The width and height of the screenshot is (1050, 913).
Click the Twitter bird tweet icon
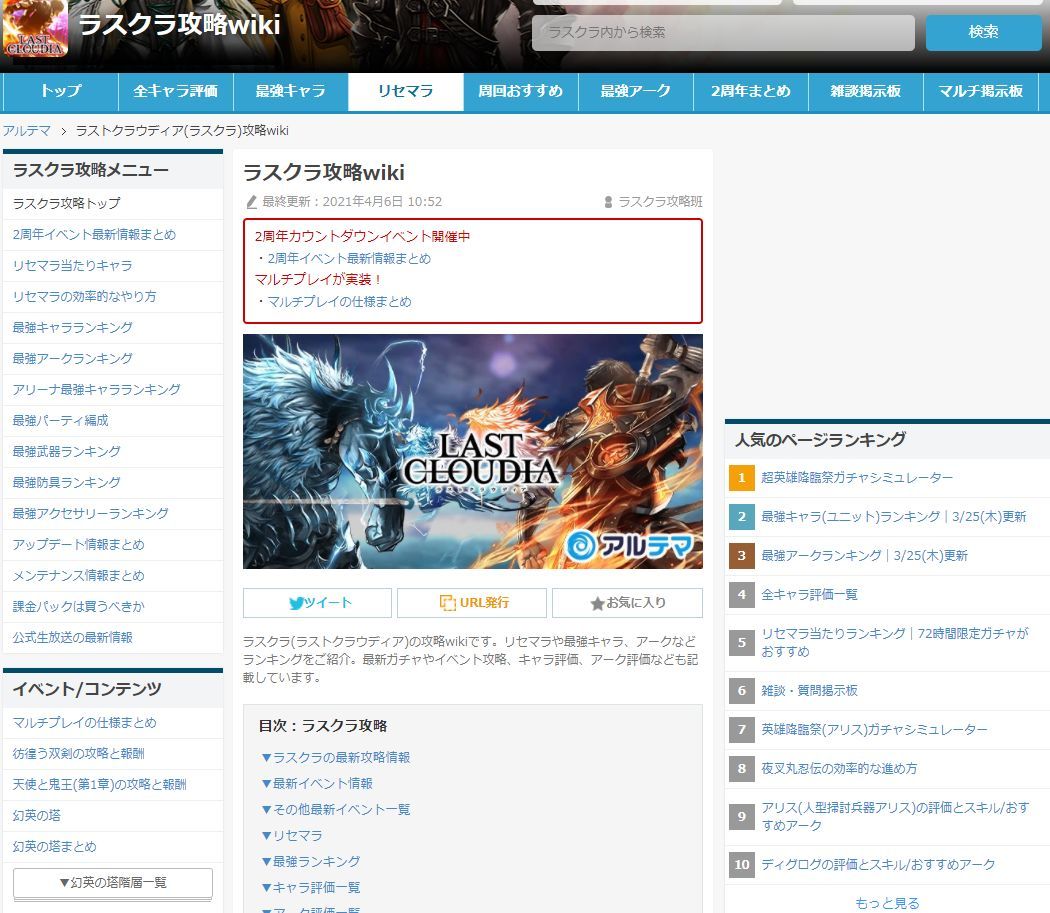296,603
